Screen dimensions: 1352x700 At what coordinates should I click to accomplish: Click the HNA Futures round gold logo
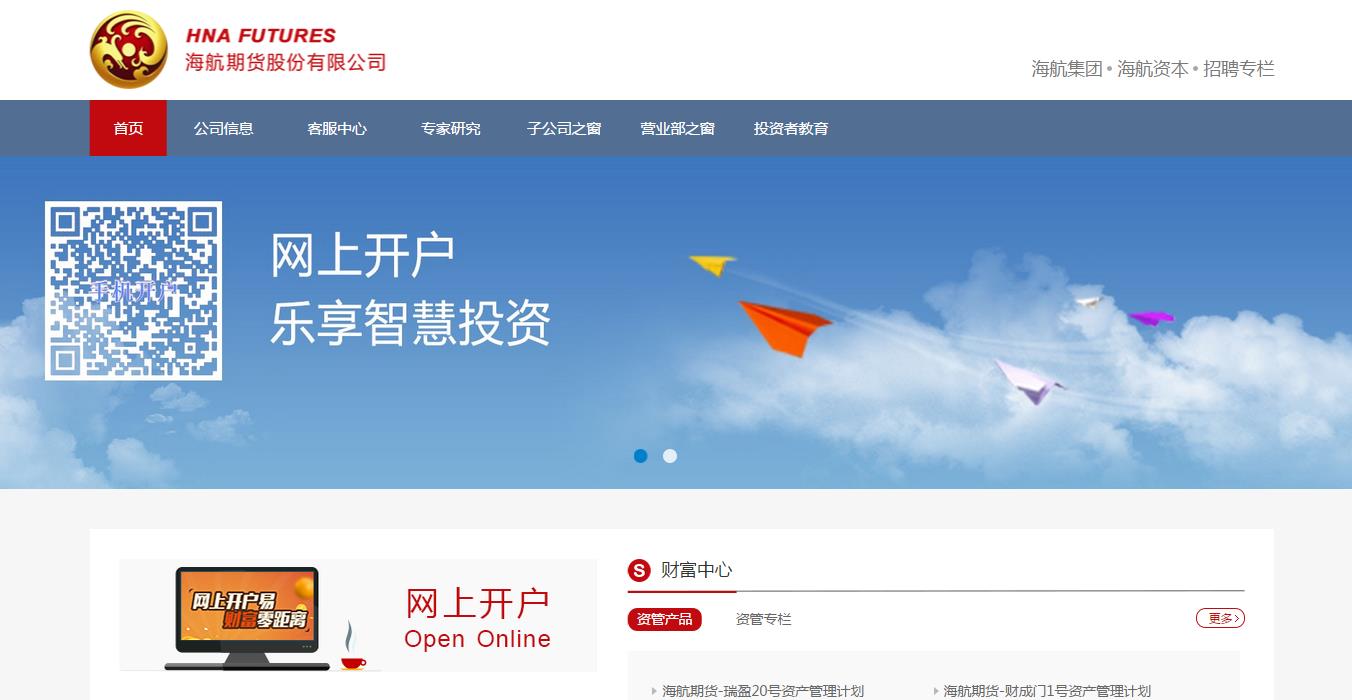(x=129, y=50)
